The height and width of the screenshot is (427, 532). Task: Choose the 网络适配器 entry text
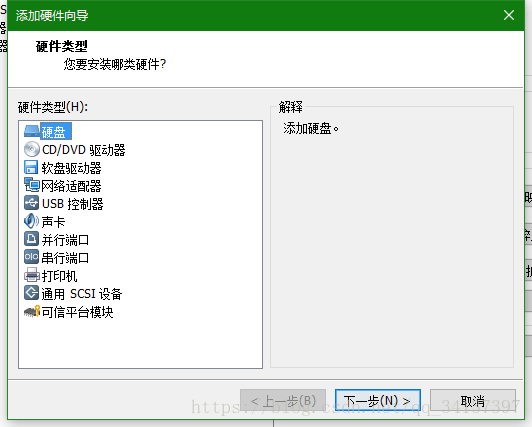(x=71, y=186)
